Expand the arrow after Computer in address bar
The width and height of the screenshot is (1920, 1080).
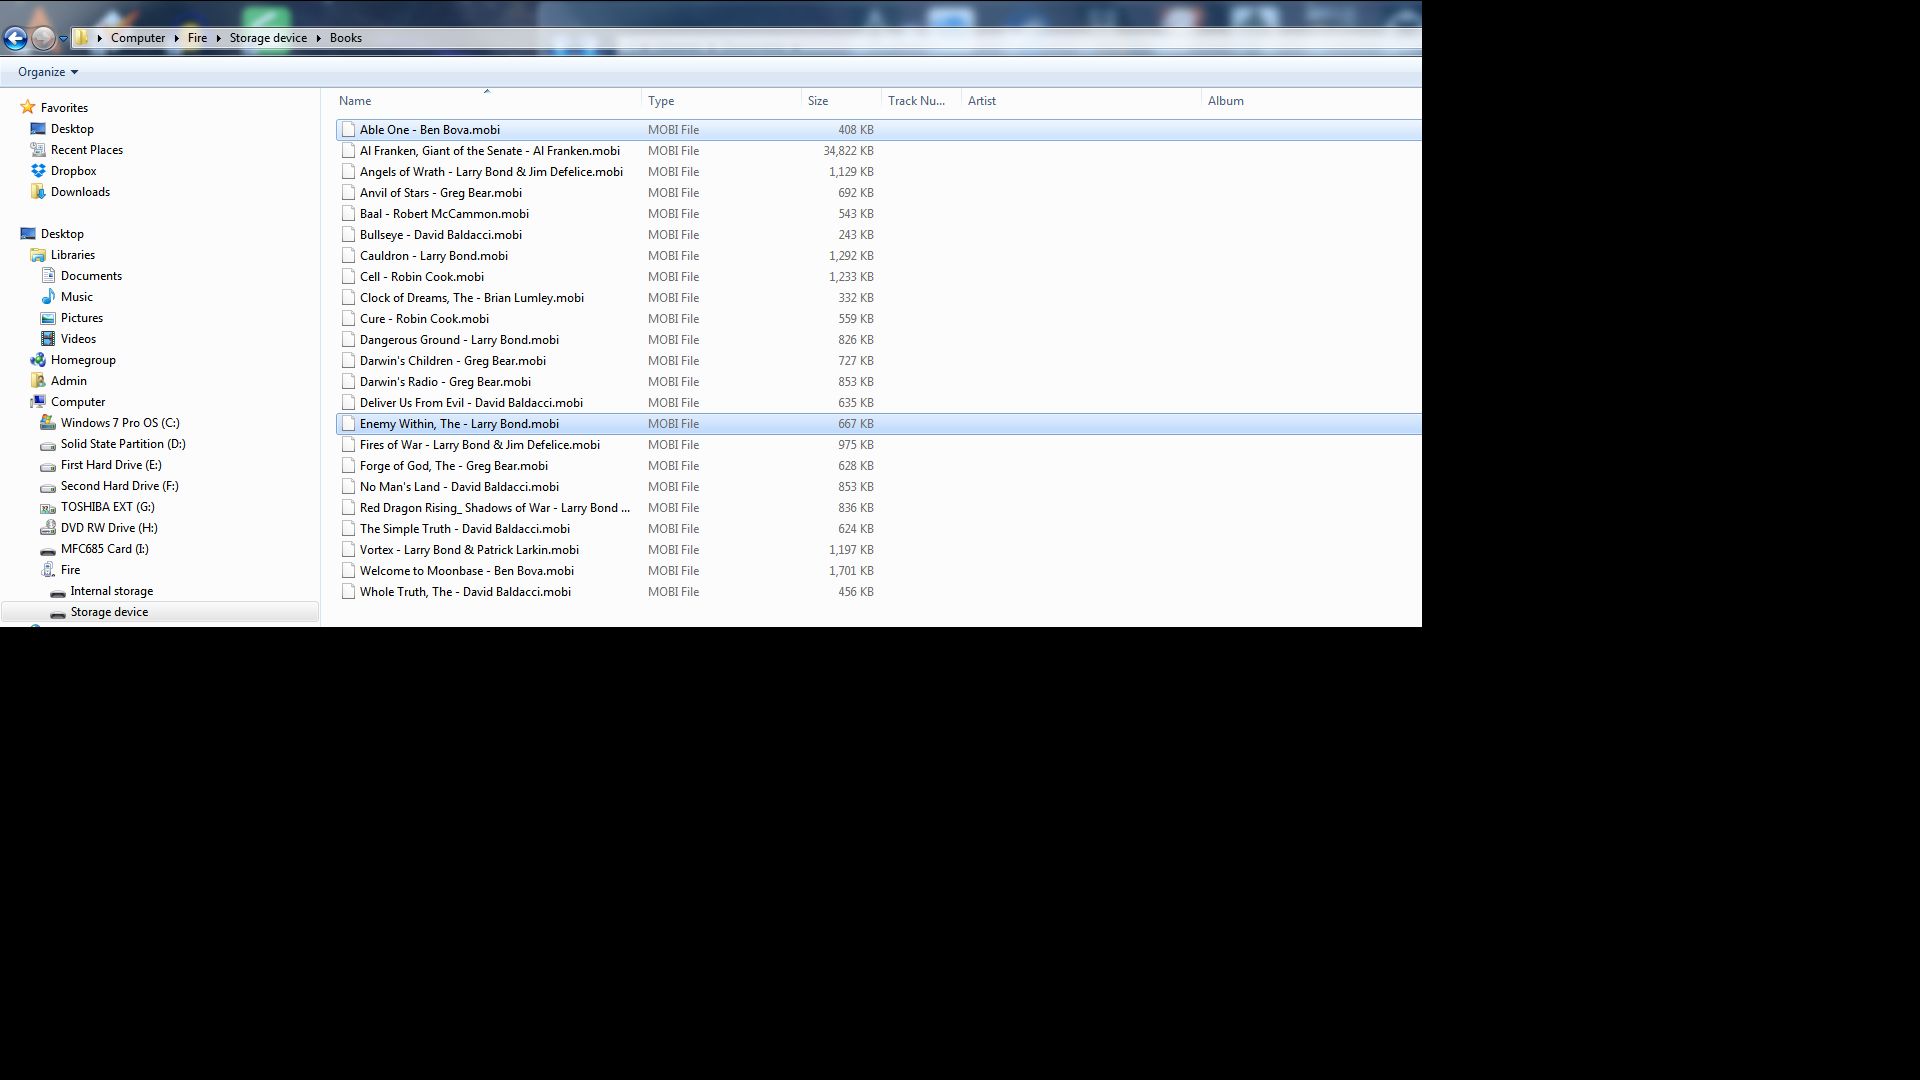[x=177, y=38]
